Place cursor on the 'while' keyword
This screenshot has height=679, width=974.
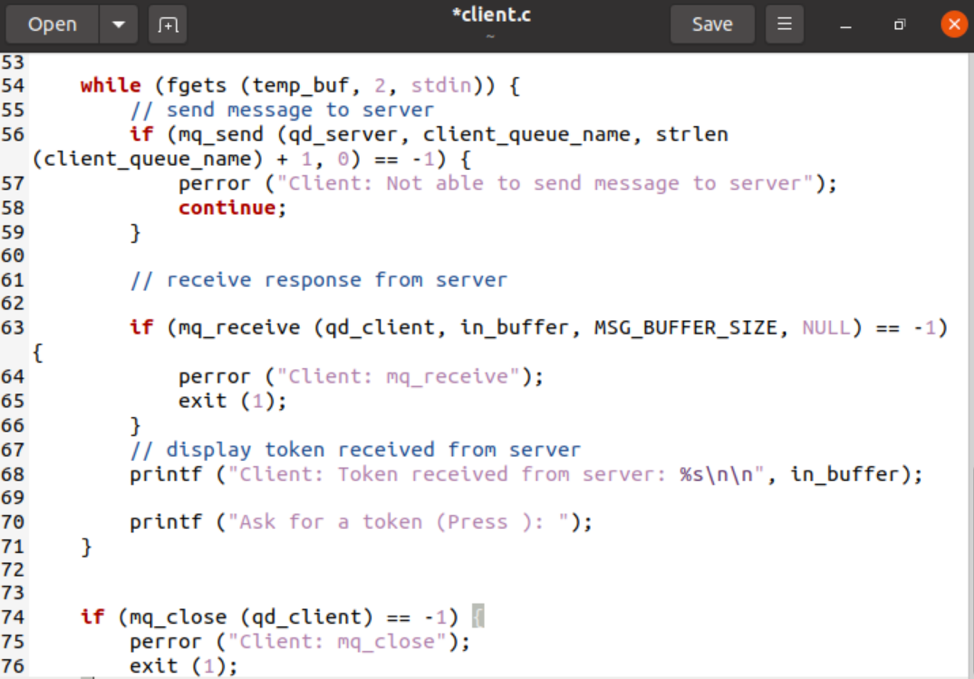[x=110, y=86]
